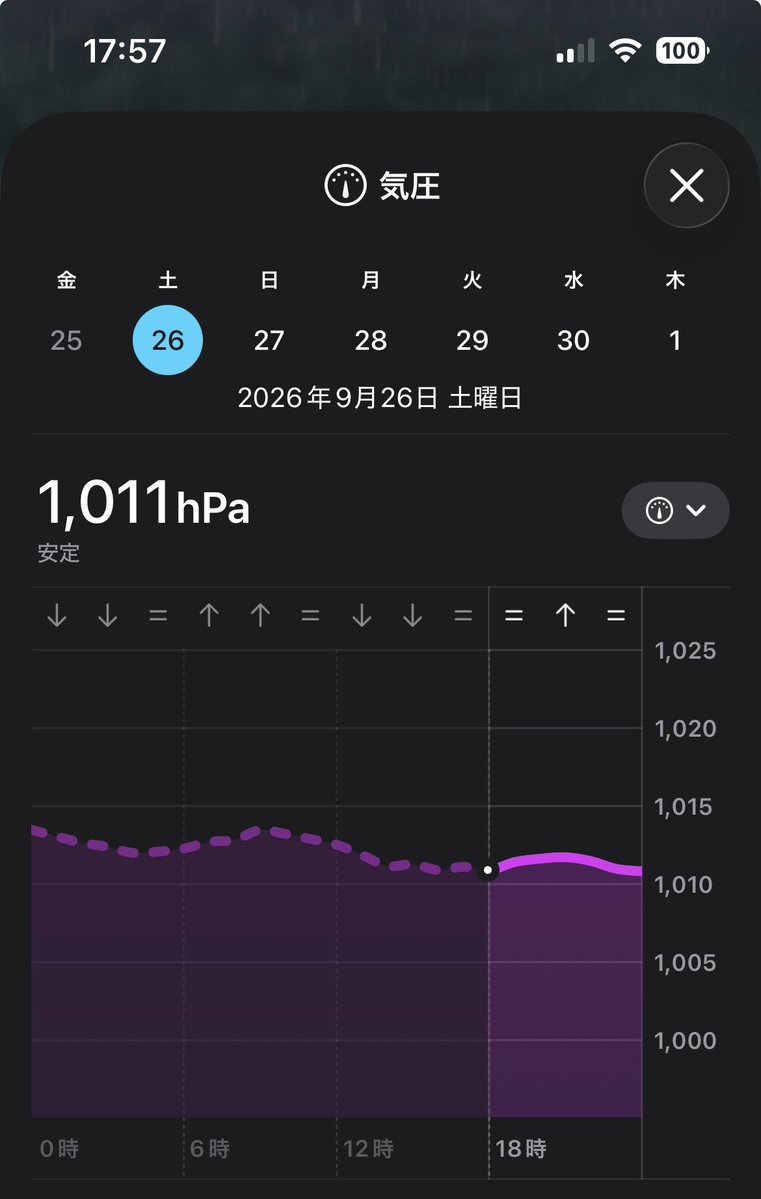Select Saturday the 26th
The height and width of the screenshot is (1199, 761).
coord(168,340)
